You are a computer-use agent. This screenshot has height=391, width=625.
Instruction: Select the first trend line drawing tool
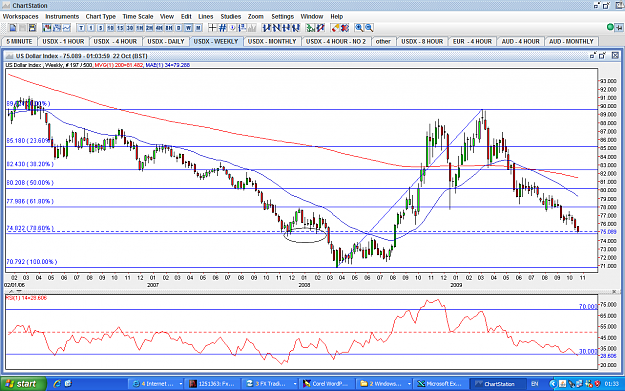tap(267, 28)
